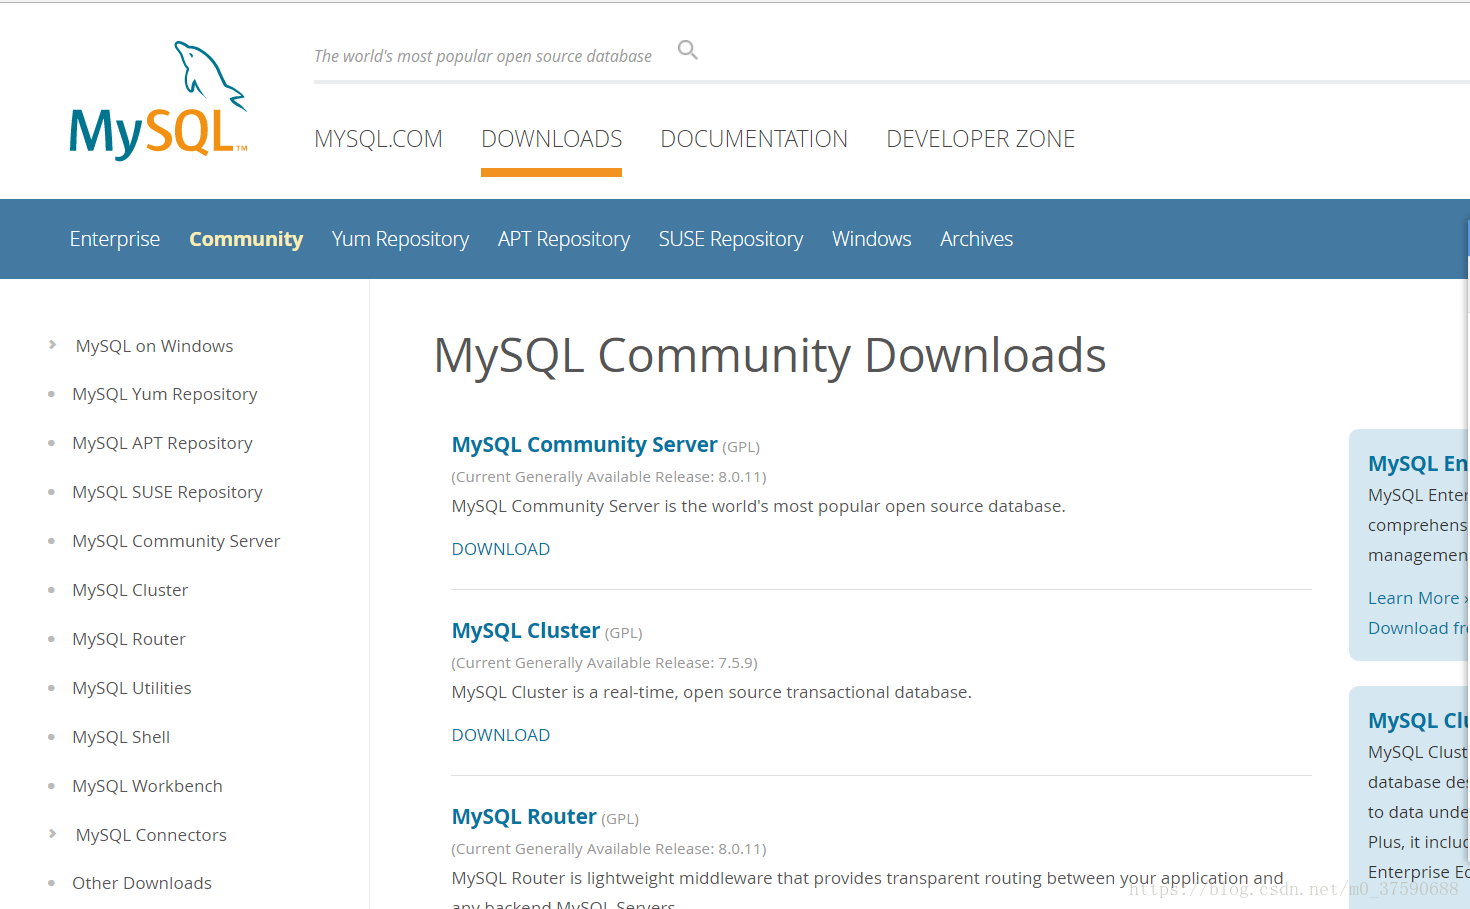The width and height of the screenshot is (1470, 909).
Task: Click the search field placeholder text
Action: [x=483, y=56]
